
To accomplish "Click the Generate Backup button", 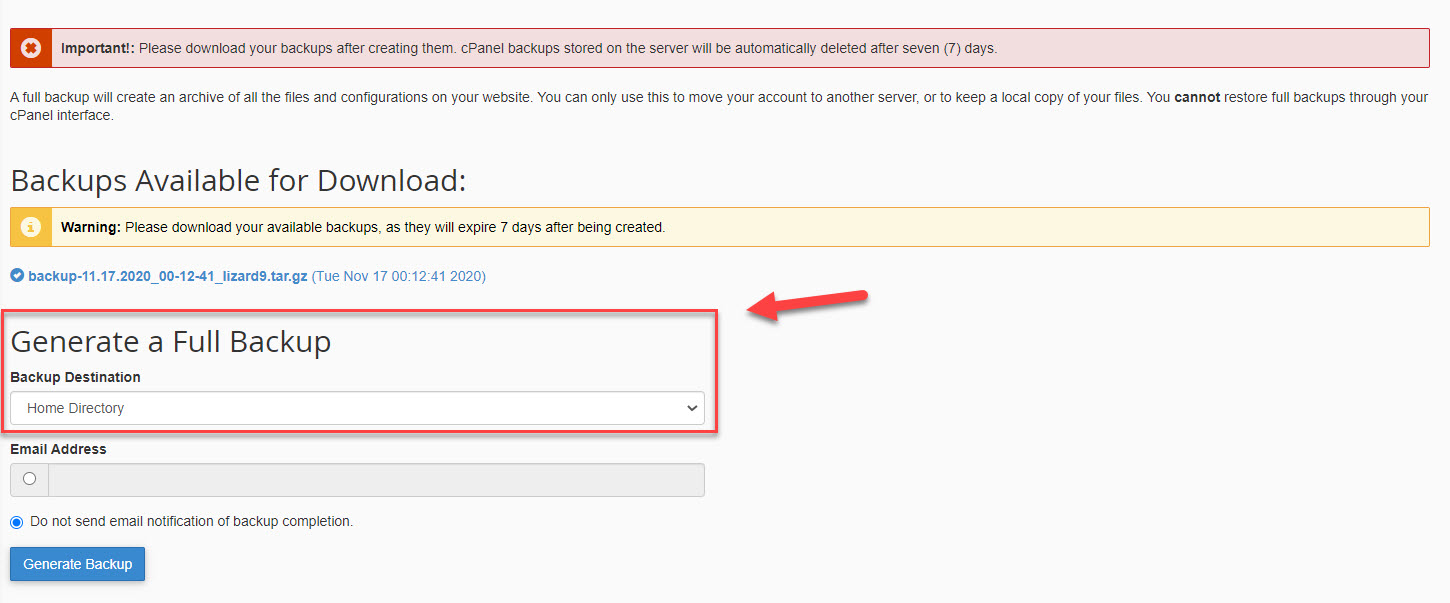I will 78,564.
